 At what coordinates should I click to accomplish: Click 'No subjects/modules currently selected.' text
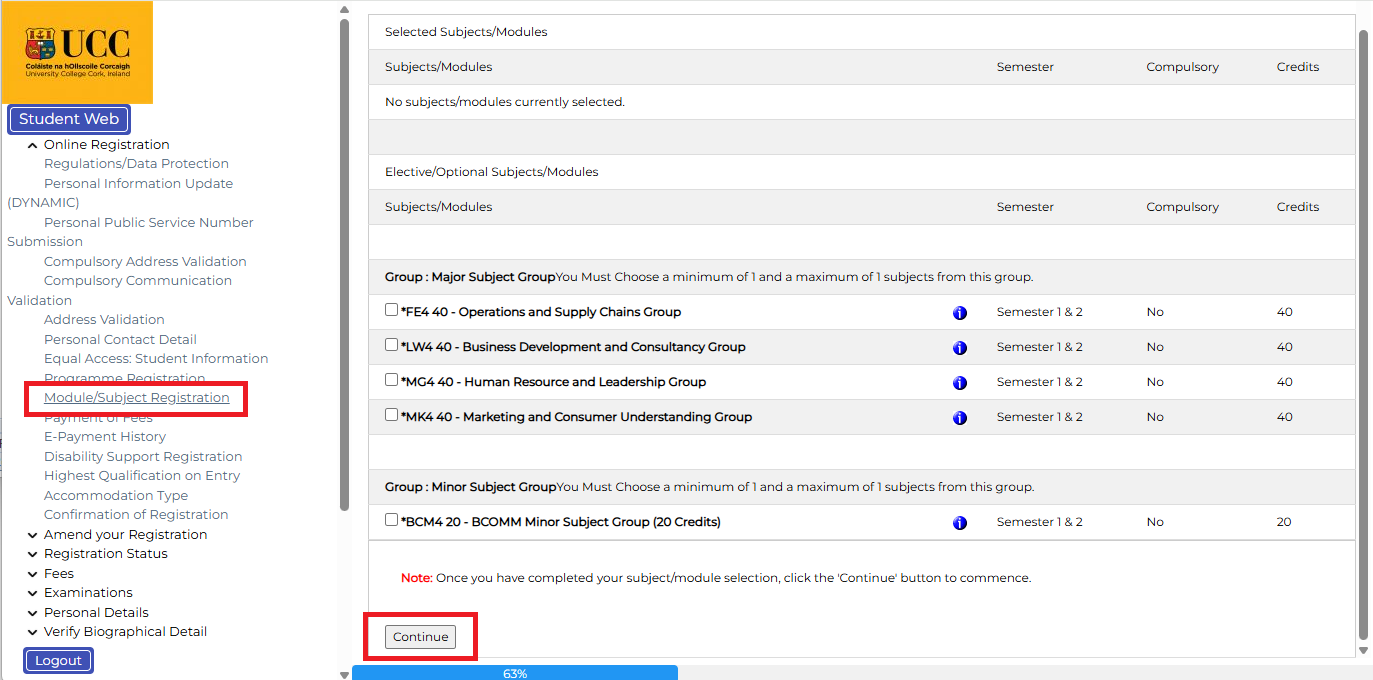(x=505, y=102)
